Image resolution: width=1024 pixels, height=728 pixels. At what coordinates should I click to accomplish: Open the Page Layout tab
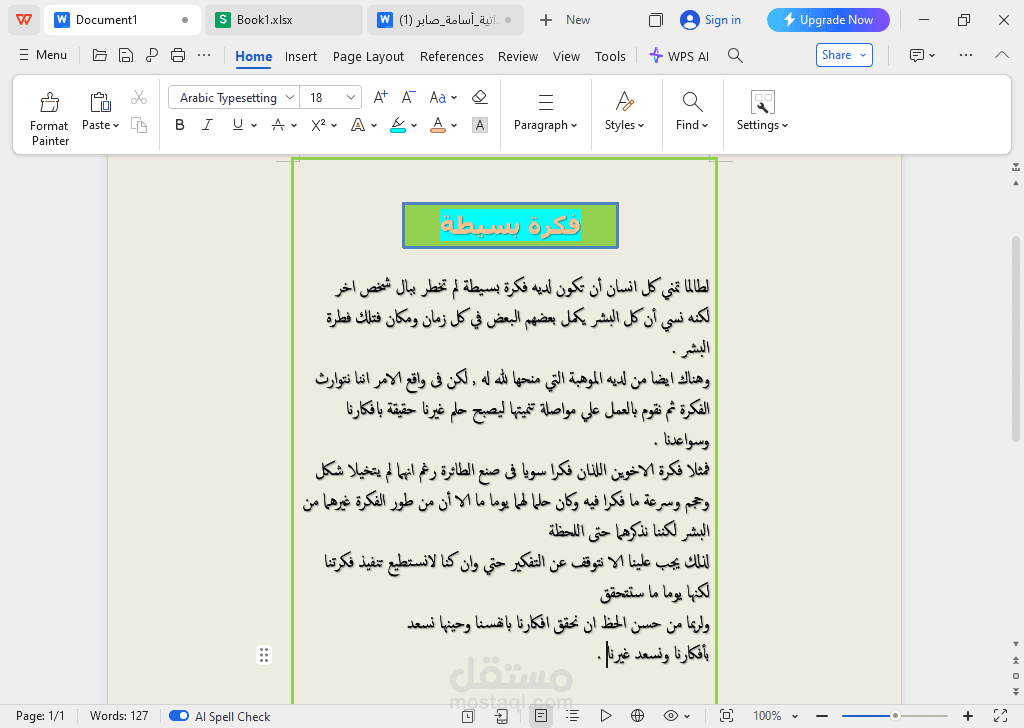(368, 57)
